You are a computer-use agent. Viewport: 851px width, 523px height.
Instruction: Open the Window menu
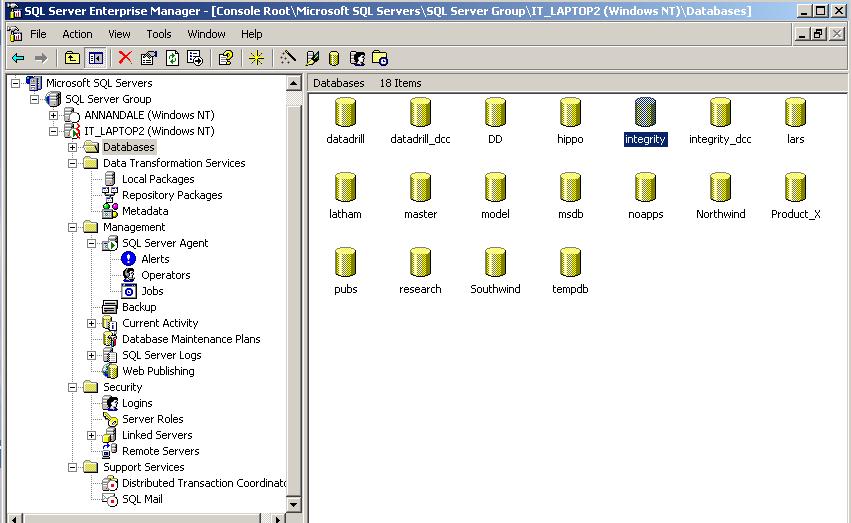coord(206,34)
